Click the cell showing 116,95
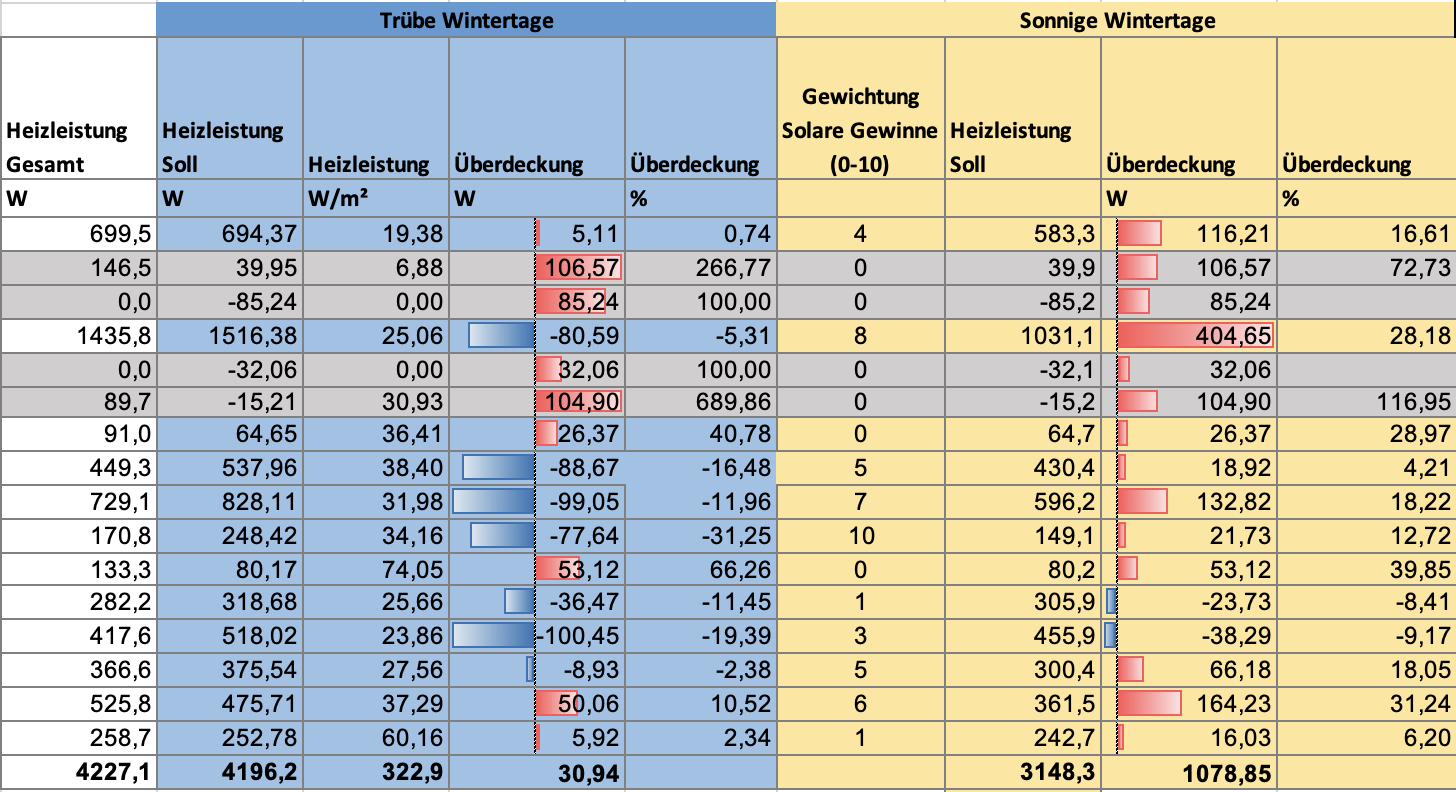The image size is (1456, 792). [x=1367, y=404]
